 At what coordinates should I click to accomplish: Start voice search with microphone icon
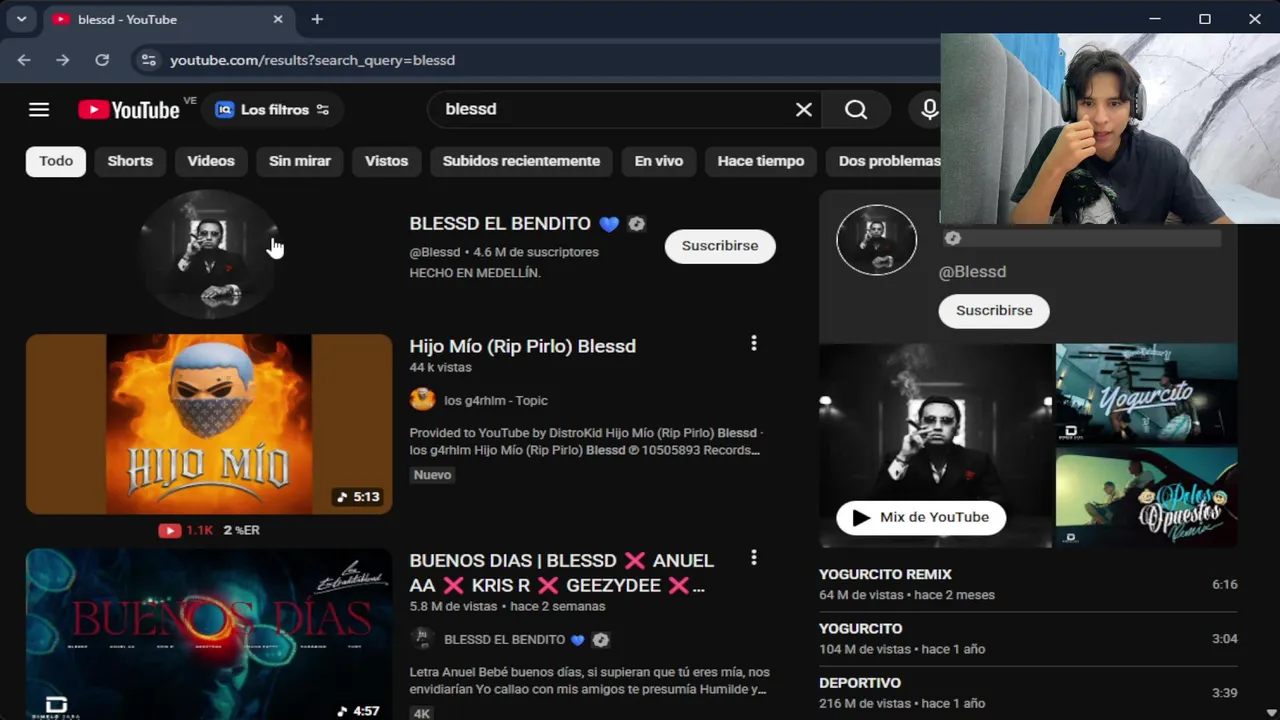(x=930, y=110)
